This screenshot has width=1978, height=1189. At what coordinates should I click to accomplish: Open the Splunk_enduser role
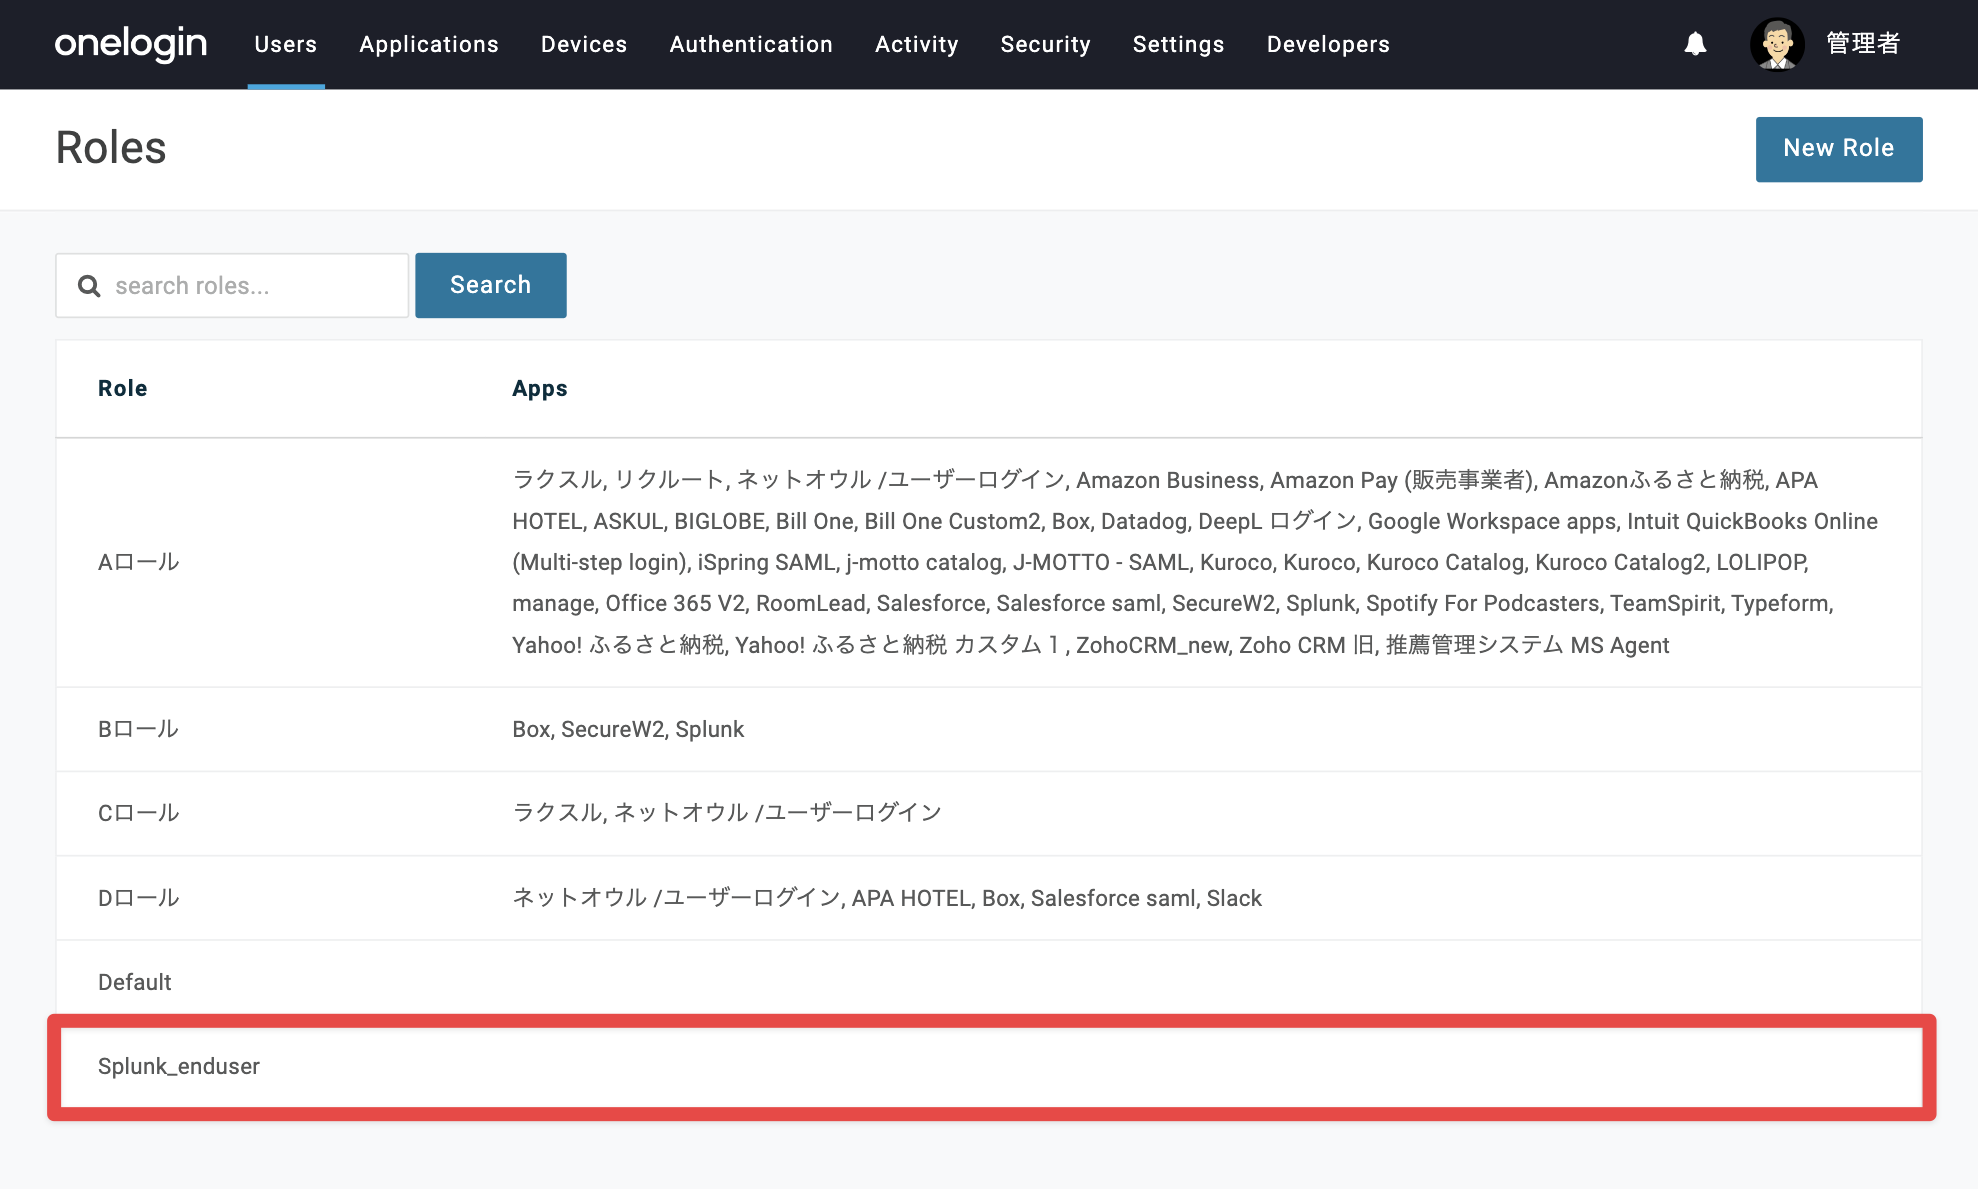(179, 1066)
